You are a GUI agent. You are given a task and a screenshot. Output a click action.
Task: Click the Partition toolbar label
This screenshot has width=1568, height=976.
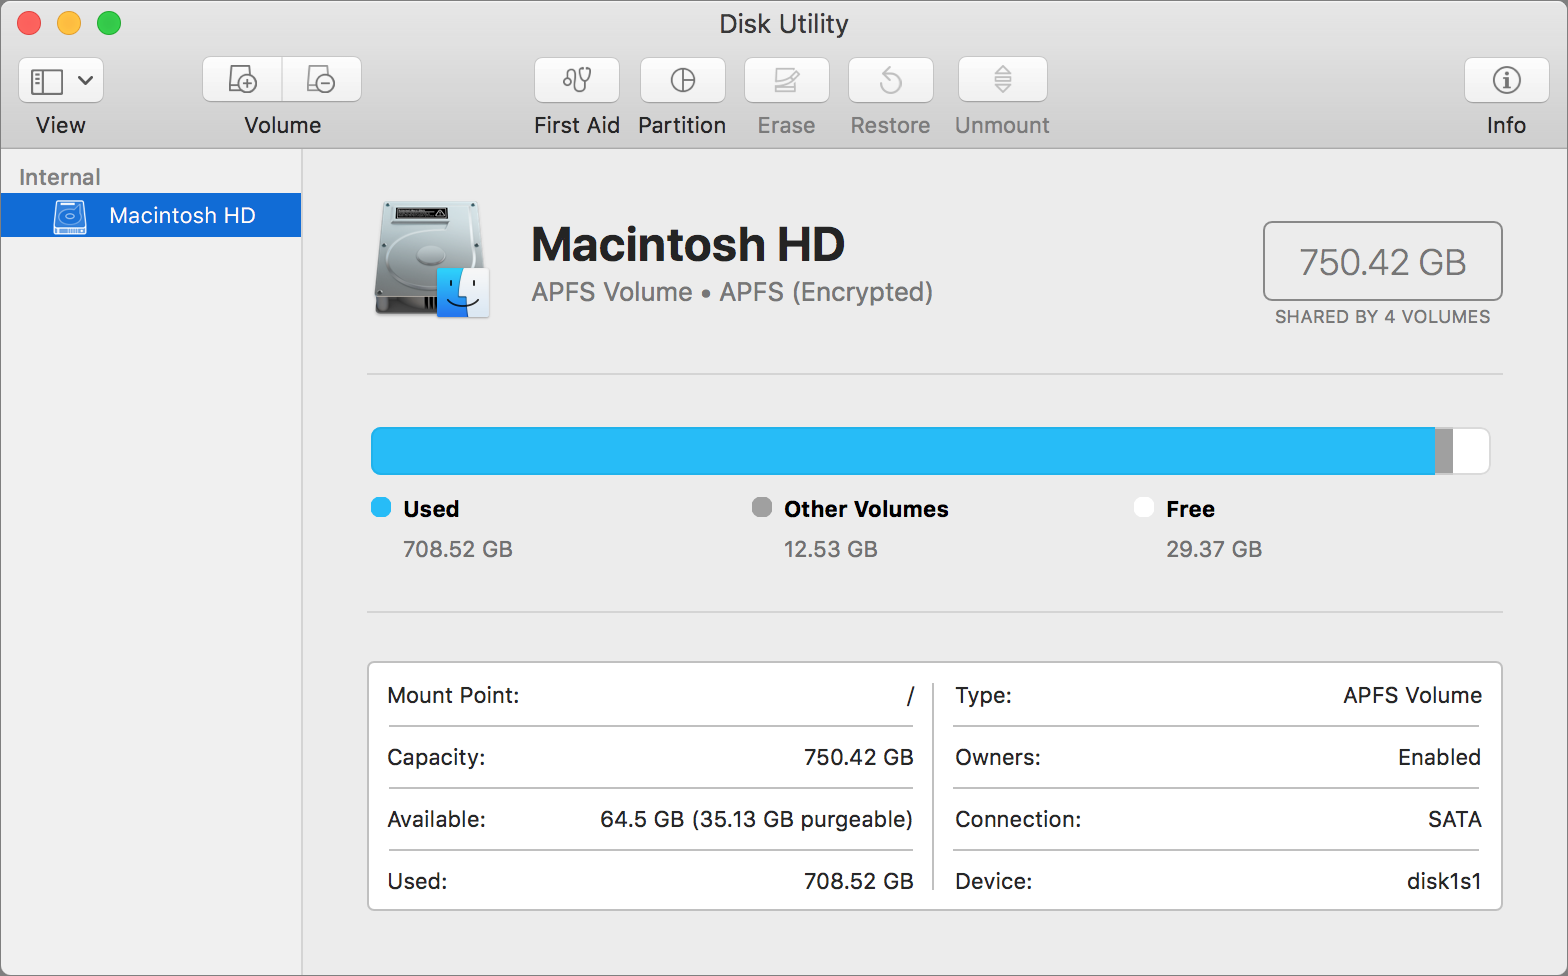coord(682,125)
